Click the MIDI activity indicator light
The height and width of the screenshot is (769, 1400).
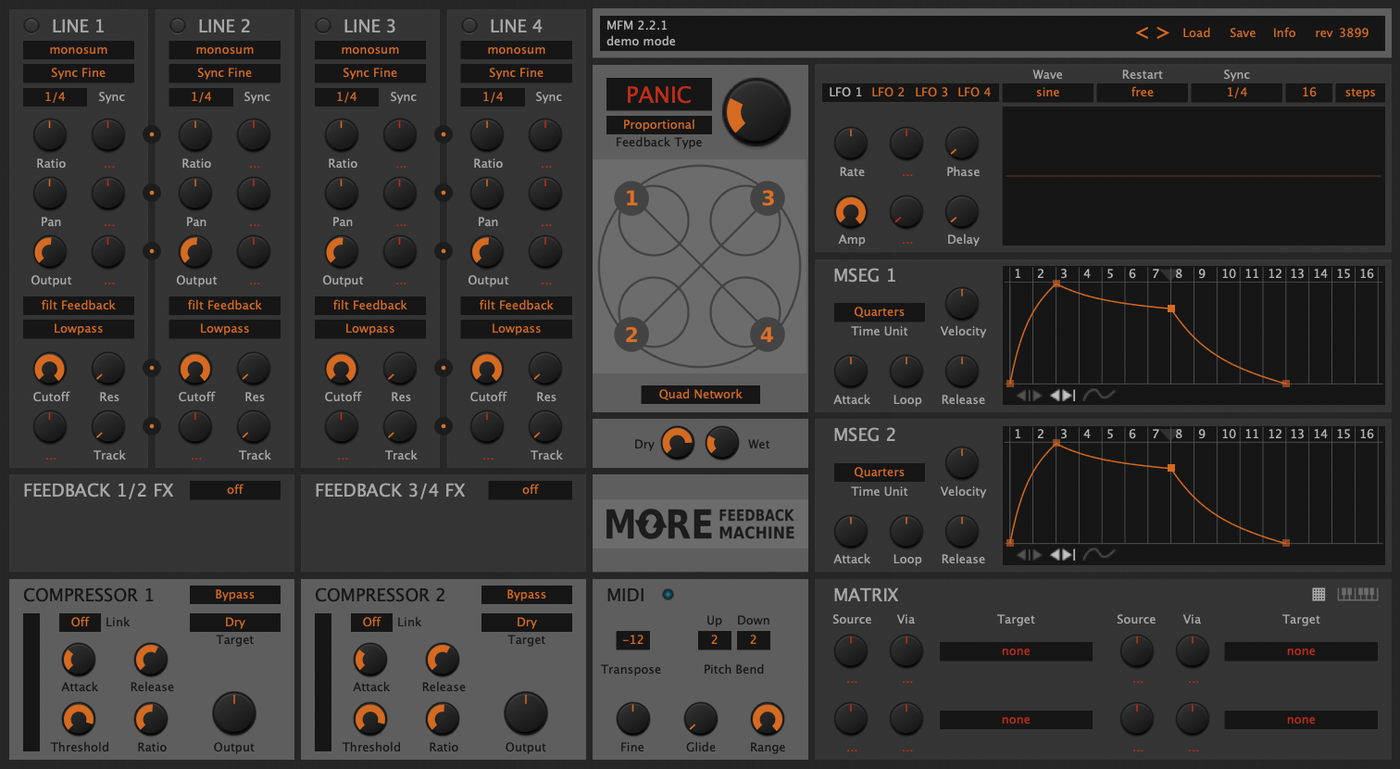click(x=668, y=595)
